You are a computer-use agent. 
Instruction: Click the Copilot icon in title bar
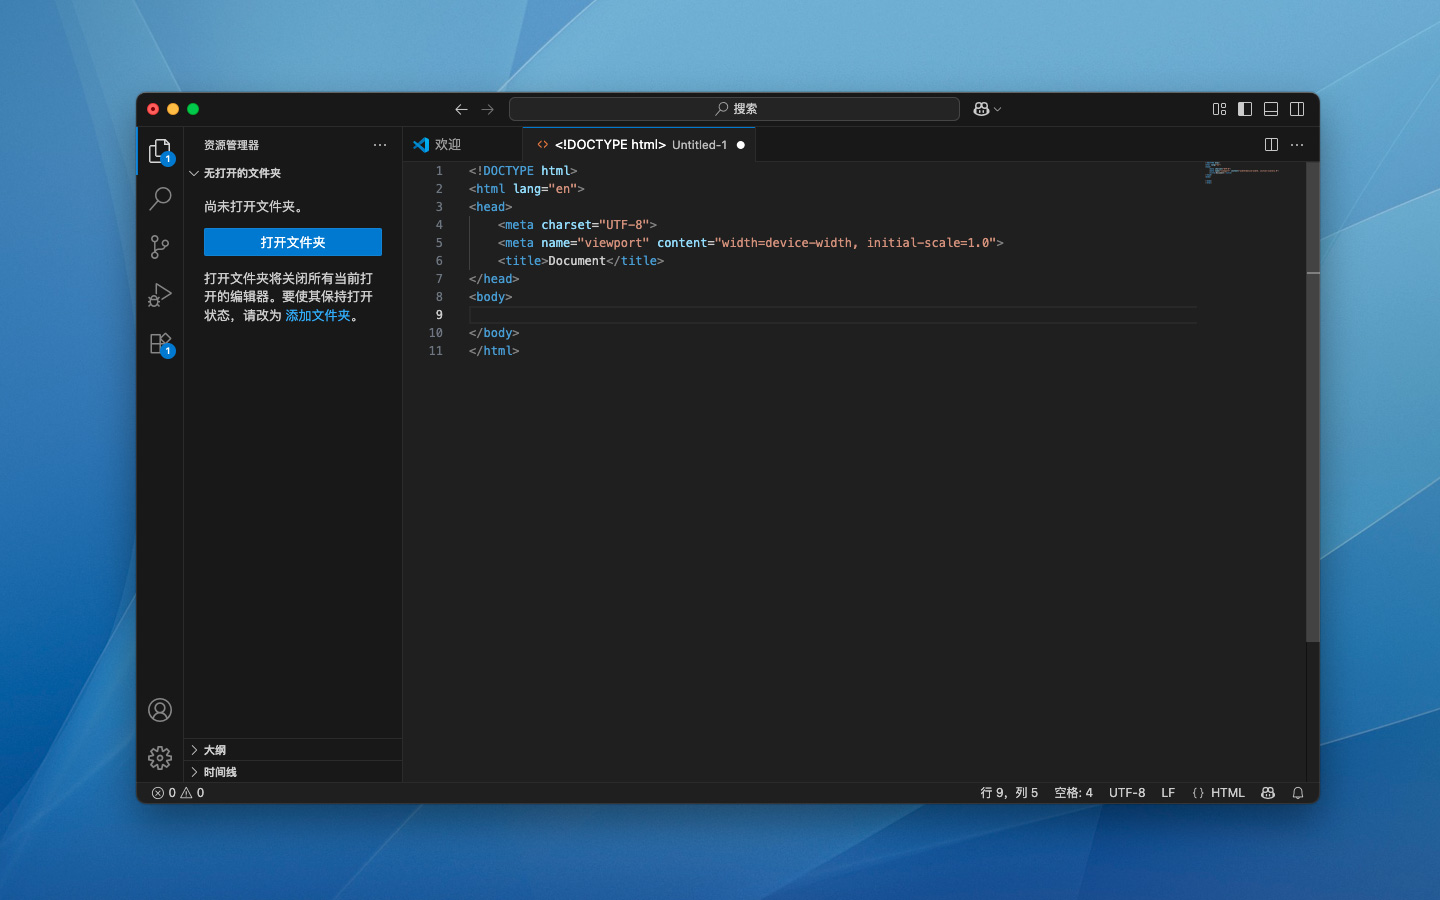981,109
